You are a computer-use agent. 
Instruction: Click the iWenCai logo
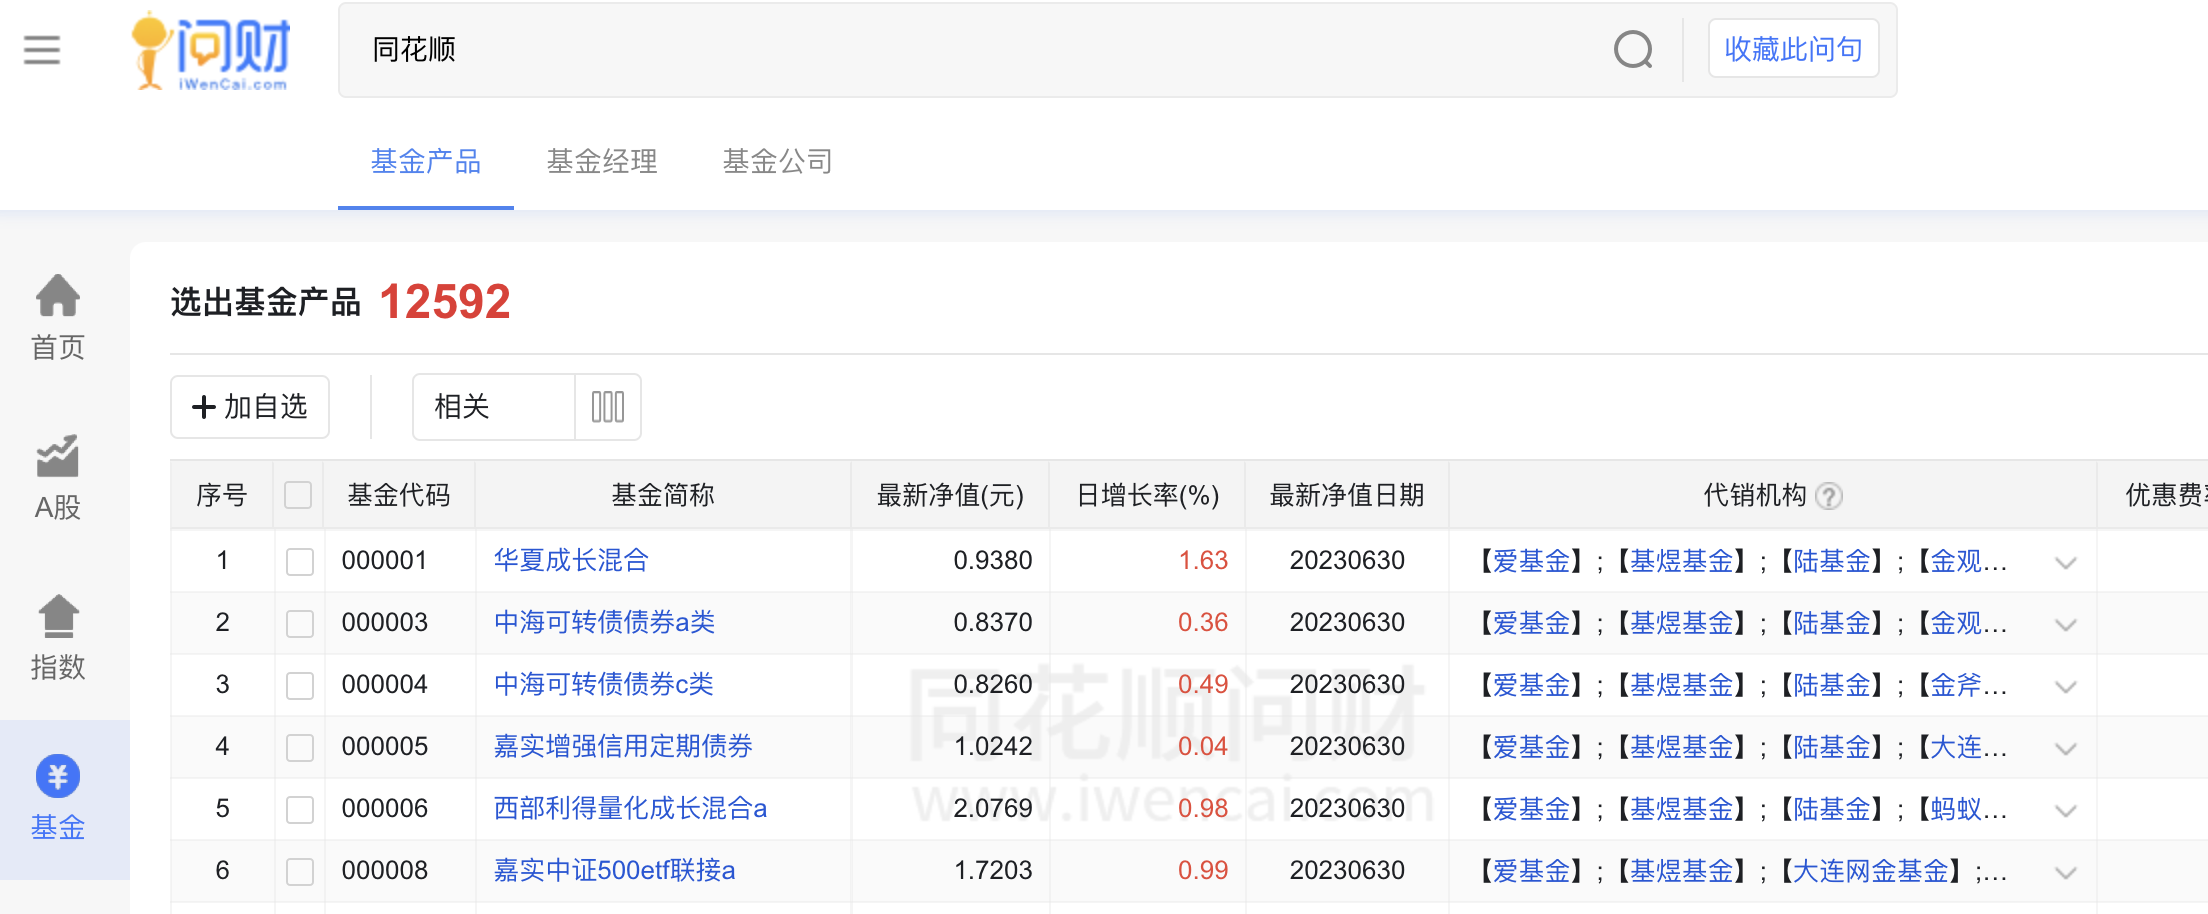(x=210, y=51)
